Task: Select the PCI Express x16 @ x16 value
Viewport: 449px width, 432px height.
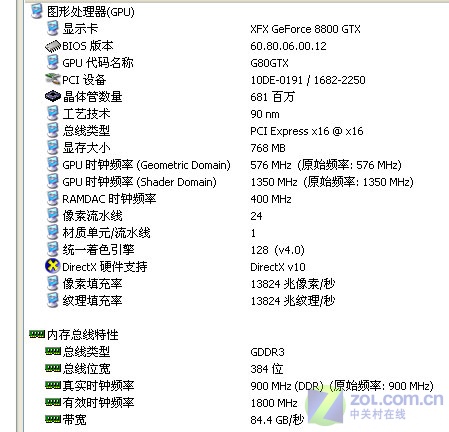Action: [307, 131]
